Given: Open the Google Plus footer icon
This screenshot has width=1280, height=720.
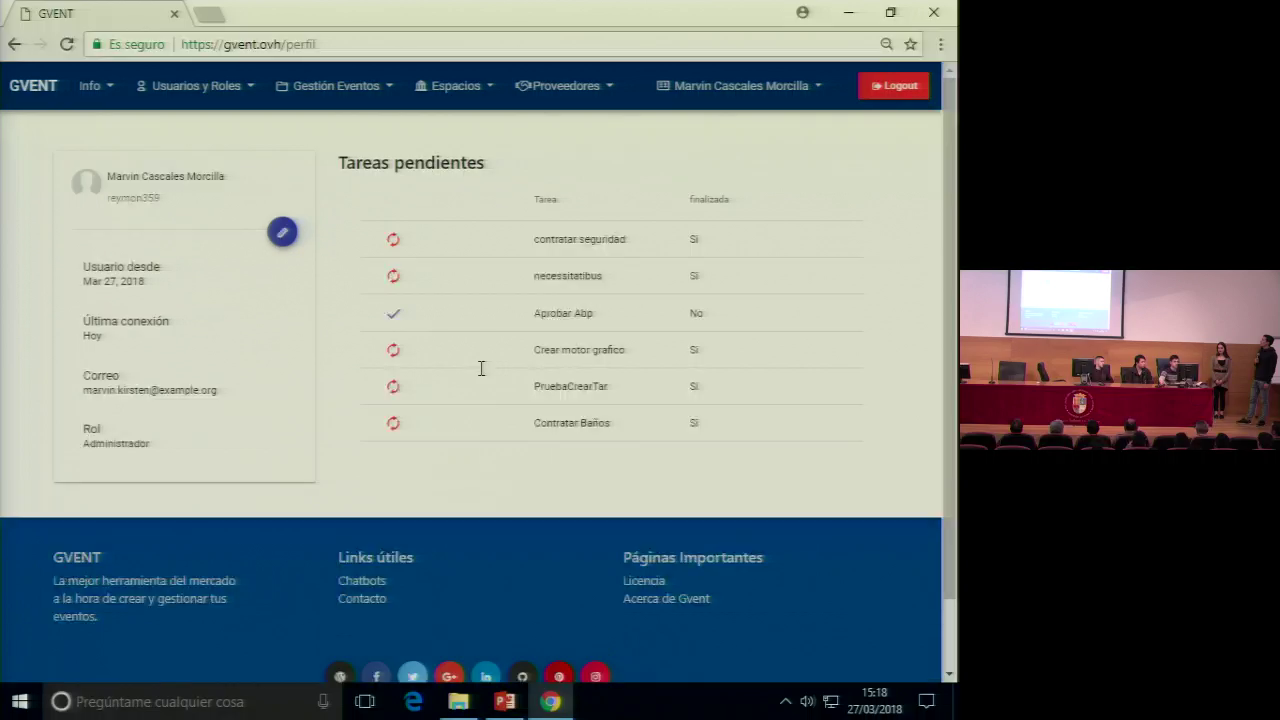Looking at the screenshot, I should (x=449, y=676).
